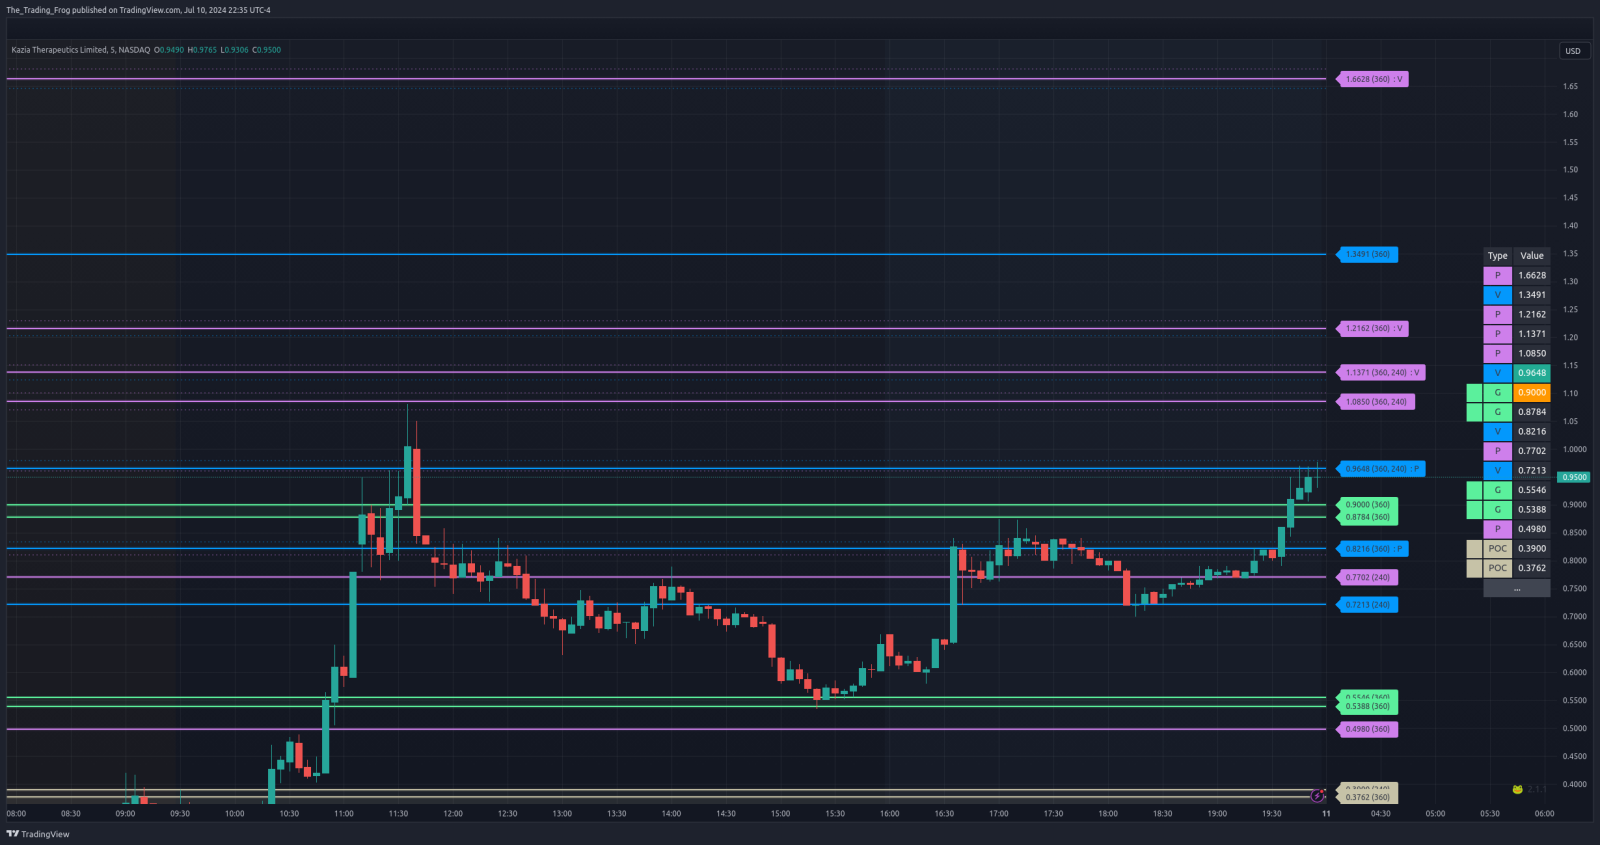The height and width of the screenshot is (845, 1600).
Task: Select the 0.5388 (360) level label
Action: click(1367, 707)
